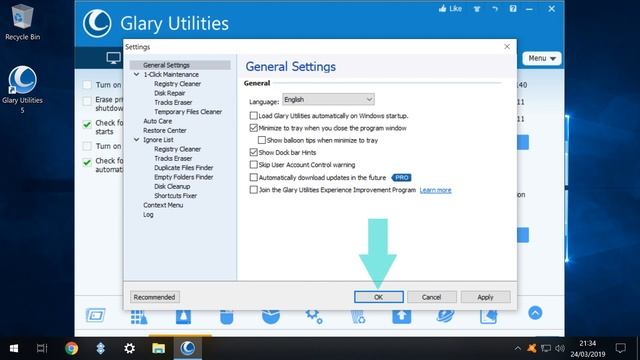Viewport: 640px width, 360px height.
Task: Click the Cancel button
Action: click(x=431, y=297)
